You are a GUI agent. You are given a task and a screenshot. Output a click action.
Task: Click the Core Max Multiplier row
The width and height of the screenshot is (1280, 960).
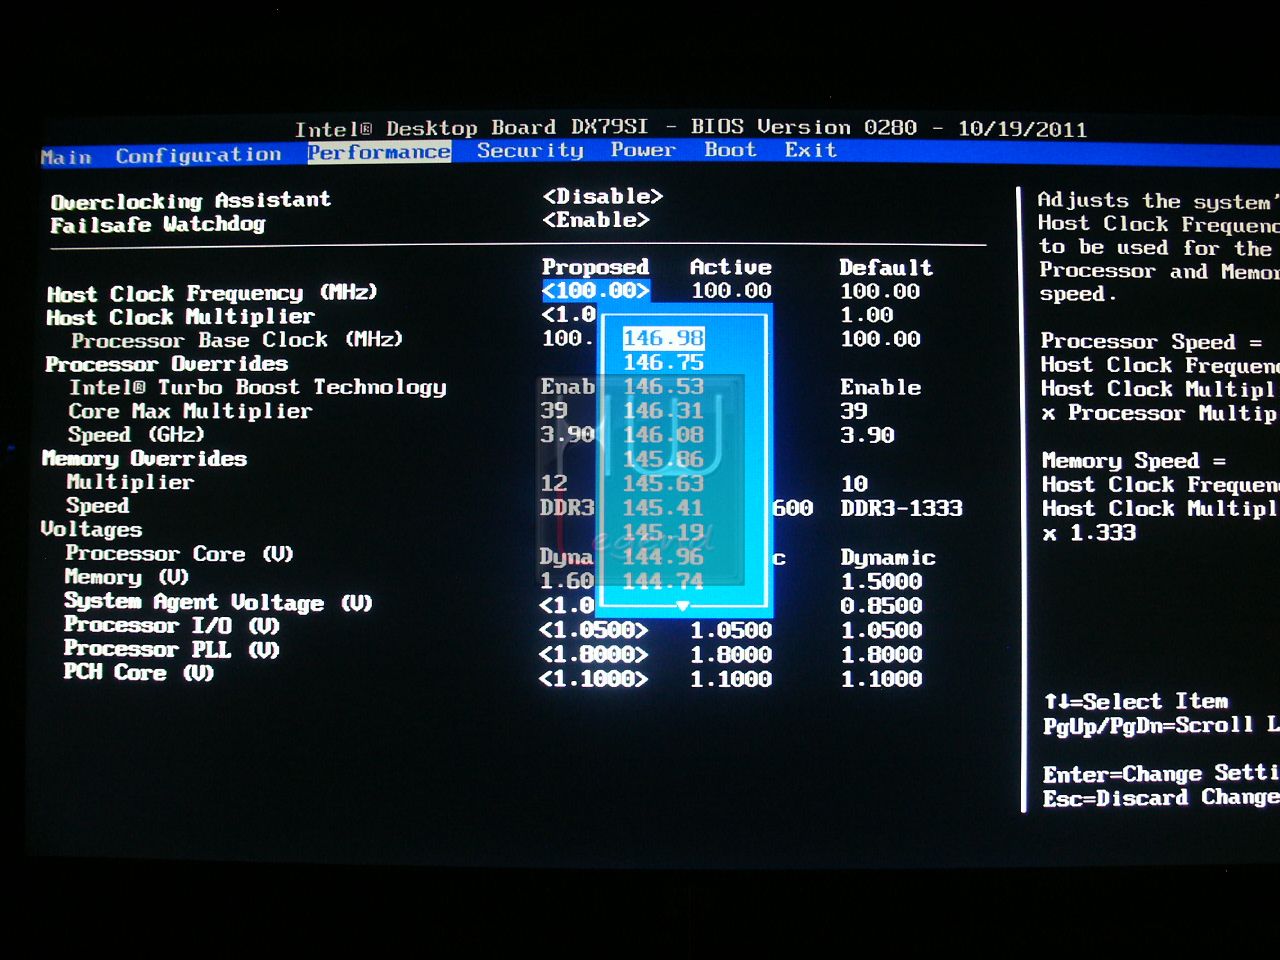tap(190, 411)
